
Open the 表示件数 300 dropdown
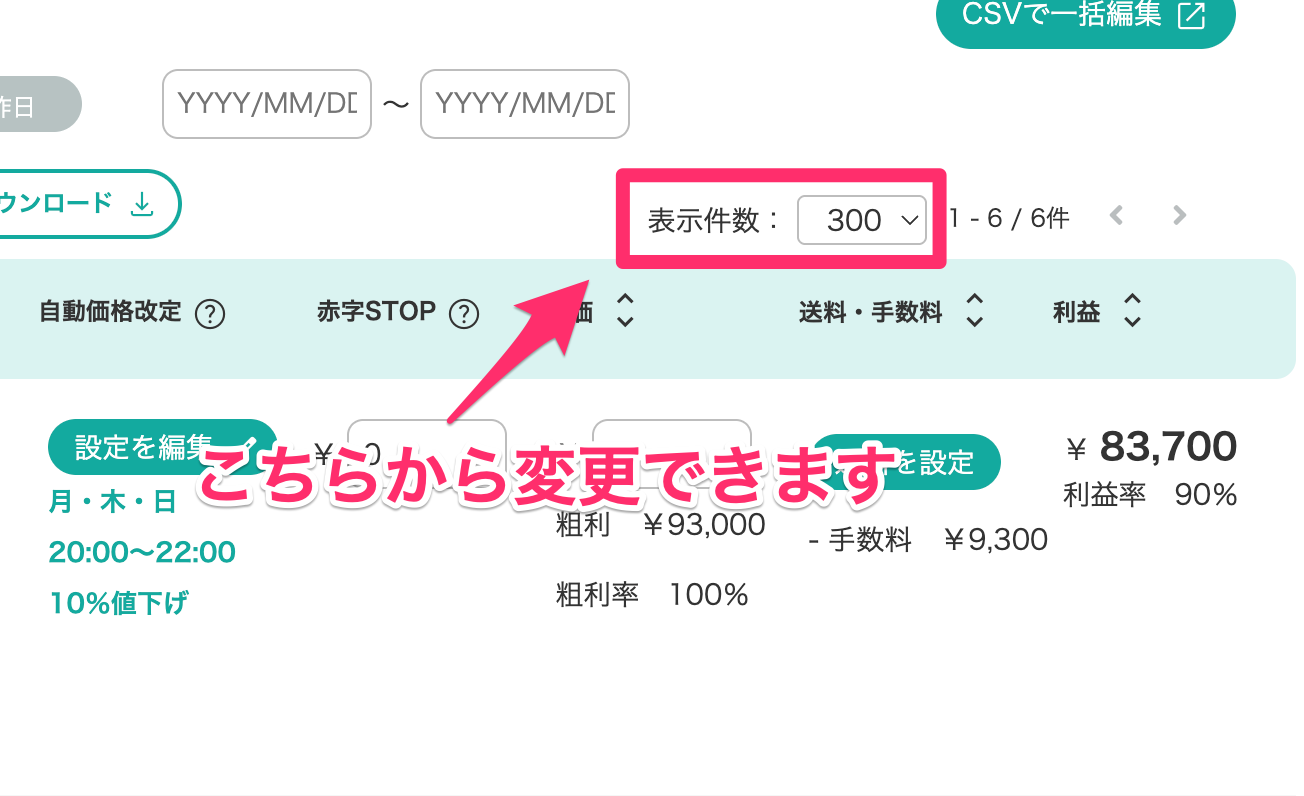862,220
